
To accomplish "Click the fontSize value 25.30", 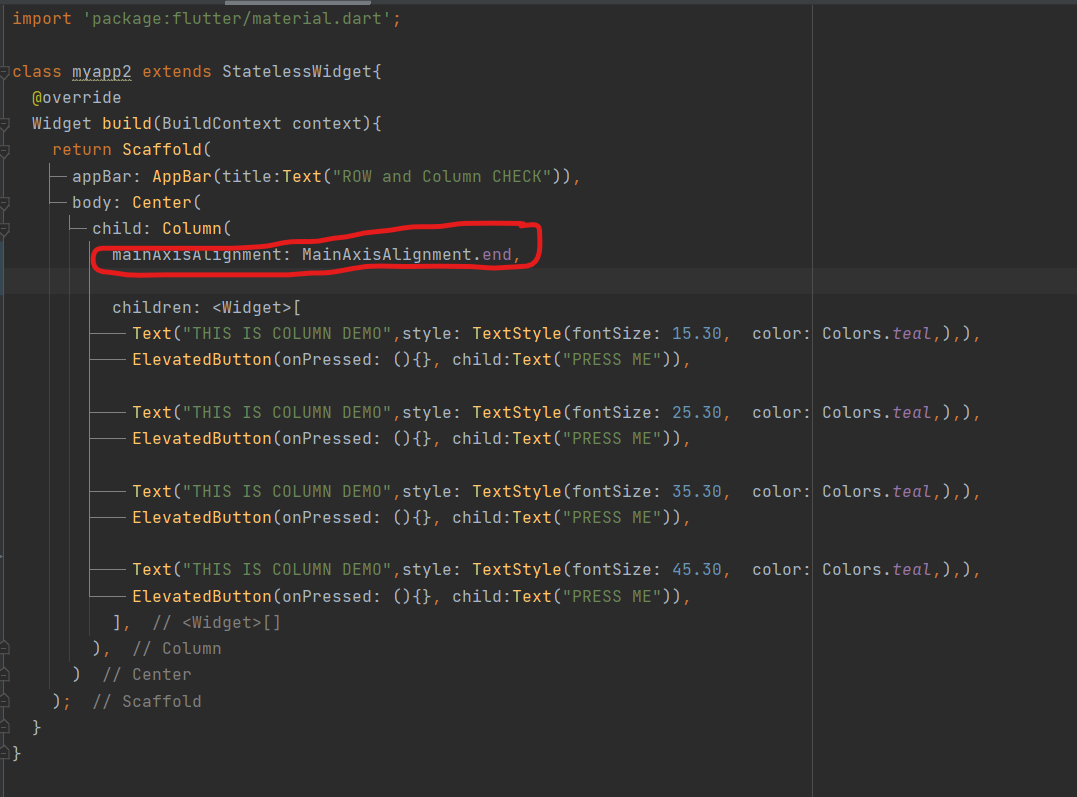I will [696, 413].
